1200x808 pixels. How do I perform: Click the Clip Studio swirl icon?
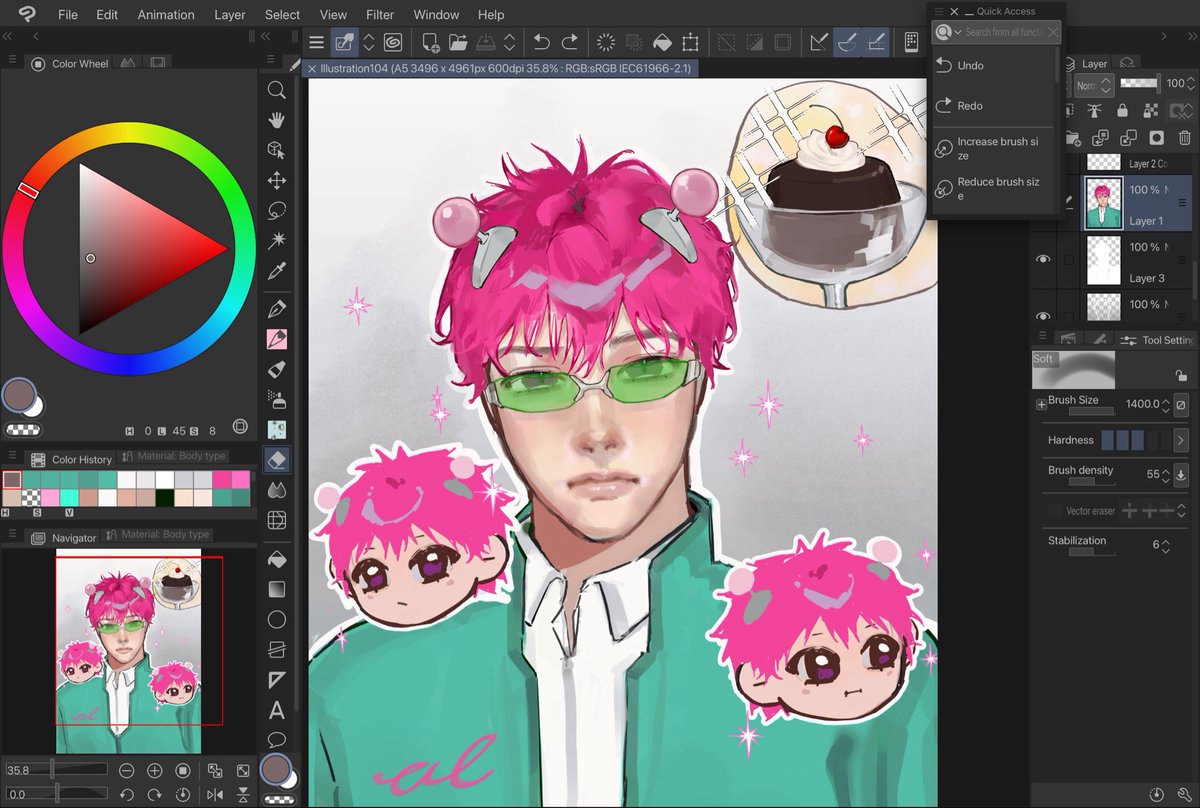coord(393,42)
